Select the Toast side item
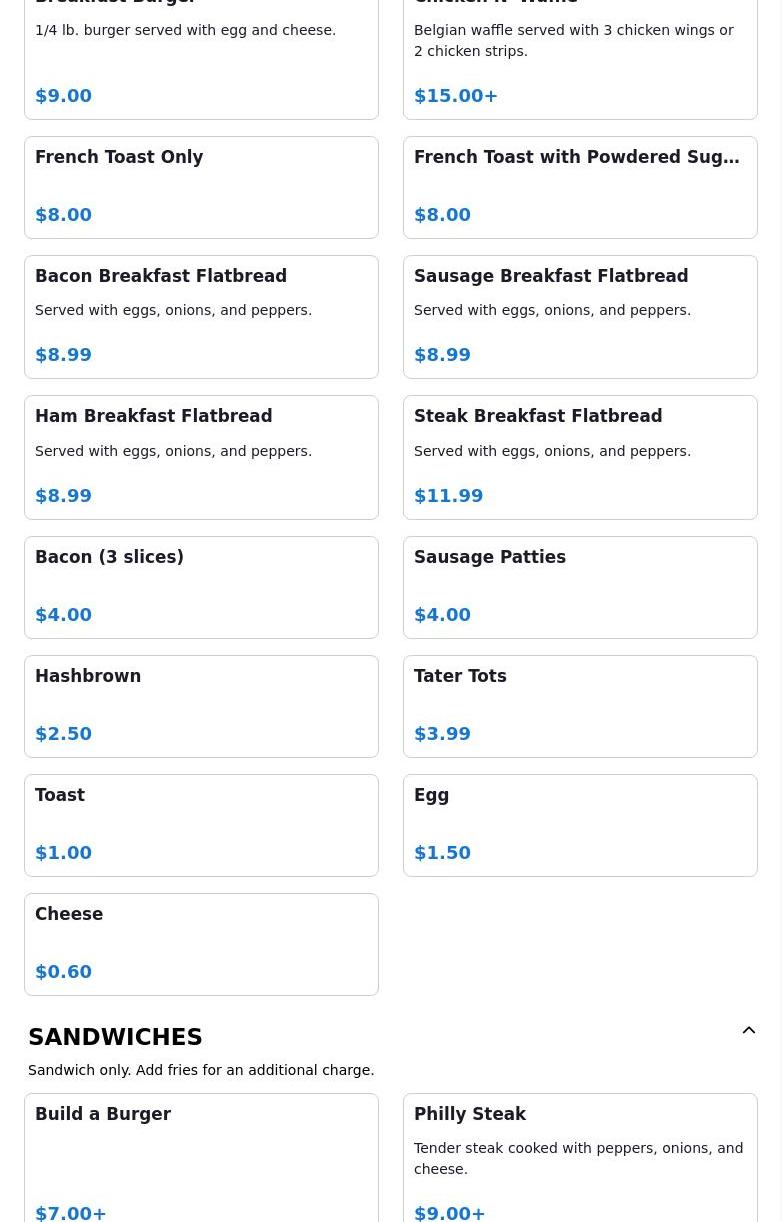This screenshot has height=1222, width=782. point(201,825)
